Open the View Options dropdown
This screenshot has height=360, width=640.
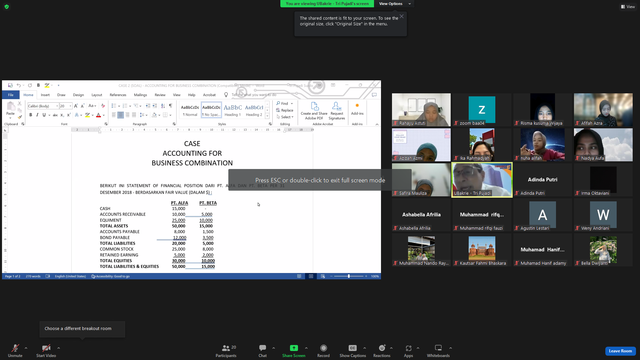click(394, 4)
